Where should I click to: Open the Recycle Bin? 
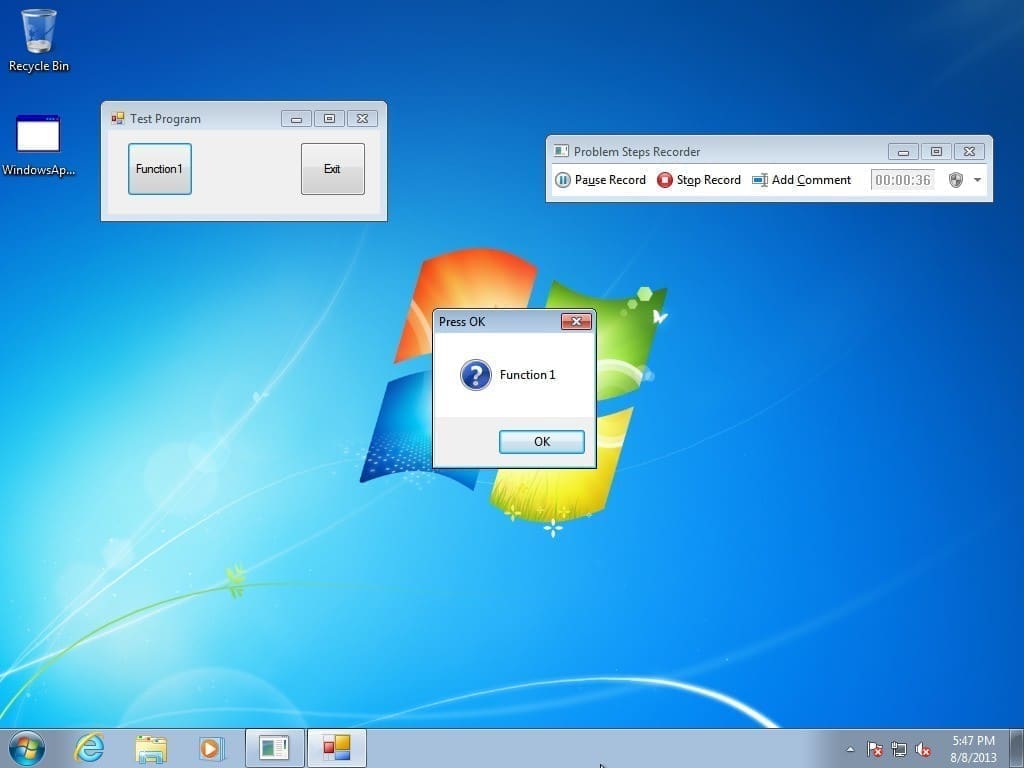tap(38, 30)
